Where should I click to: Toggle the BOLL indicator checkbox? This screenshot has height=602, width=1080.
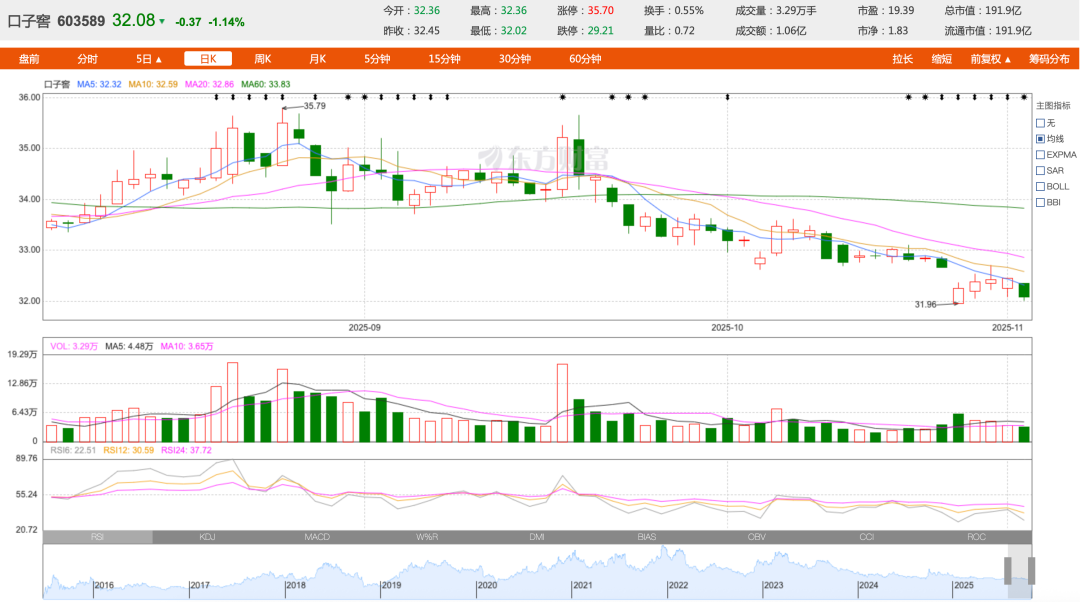pyautogui.click(x=1040, y=186)
